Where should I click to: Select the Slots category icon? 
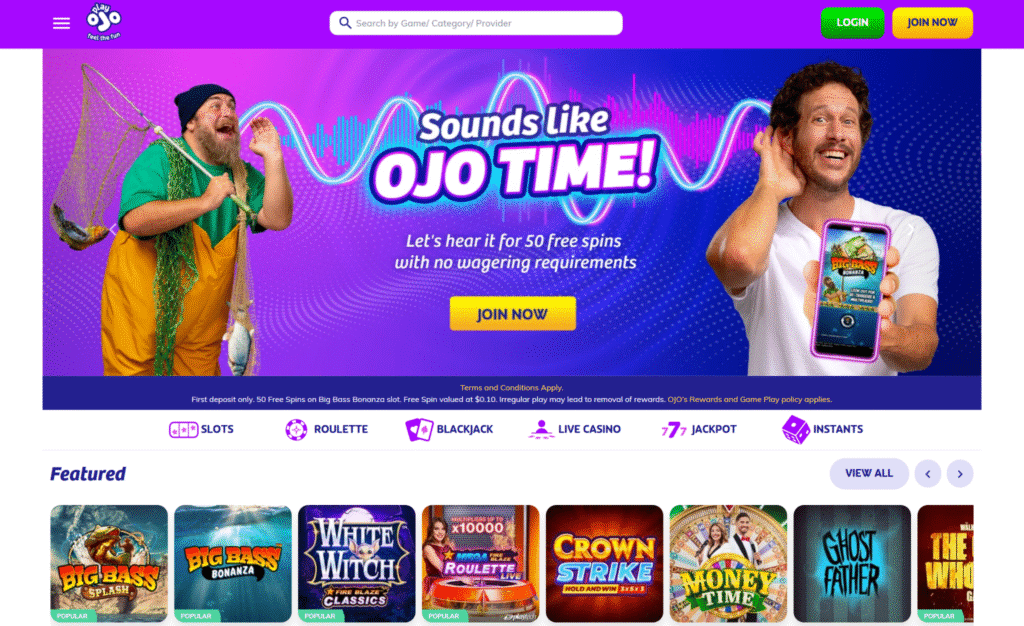[x=184, y=430]
